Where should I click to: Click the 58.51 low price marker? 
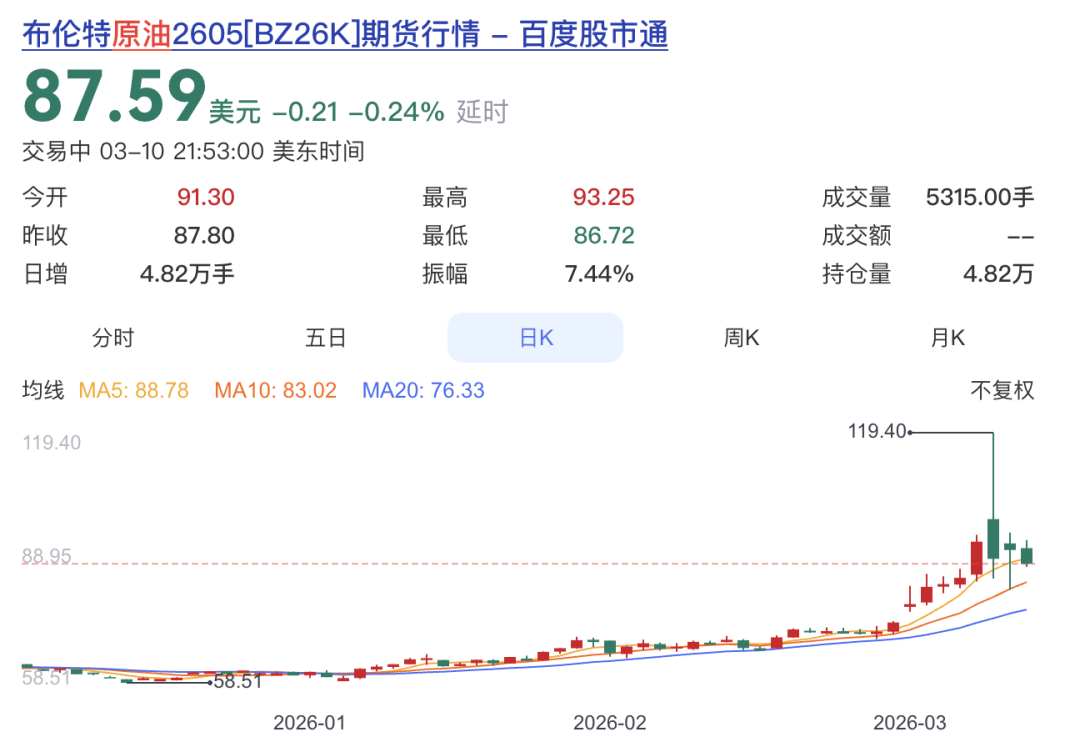[237, 682]
